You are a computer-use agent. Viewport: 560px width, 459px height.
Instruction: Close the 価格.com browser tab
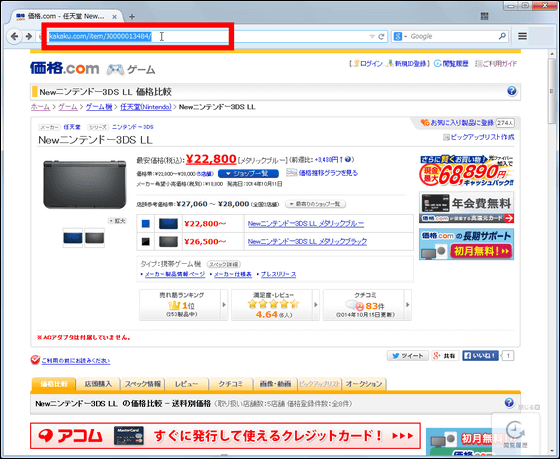click(x=114, y=17)
